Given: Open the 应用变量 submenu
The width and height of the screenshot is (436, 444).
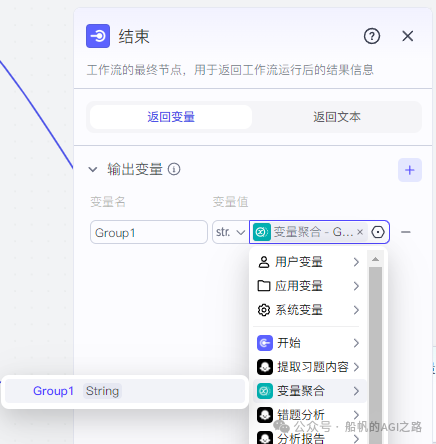Looking at the screenshot, I should click(x=309, y=286).
